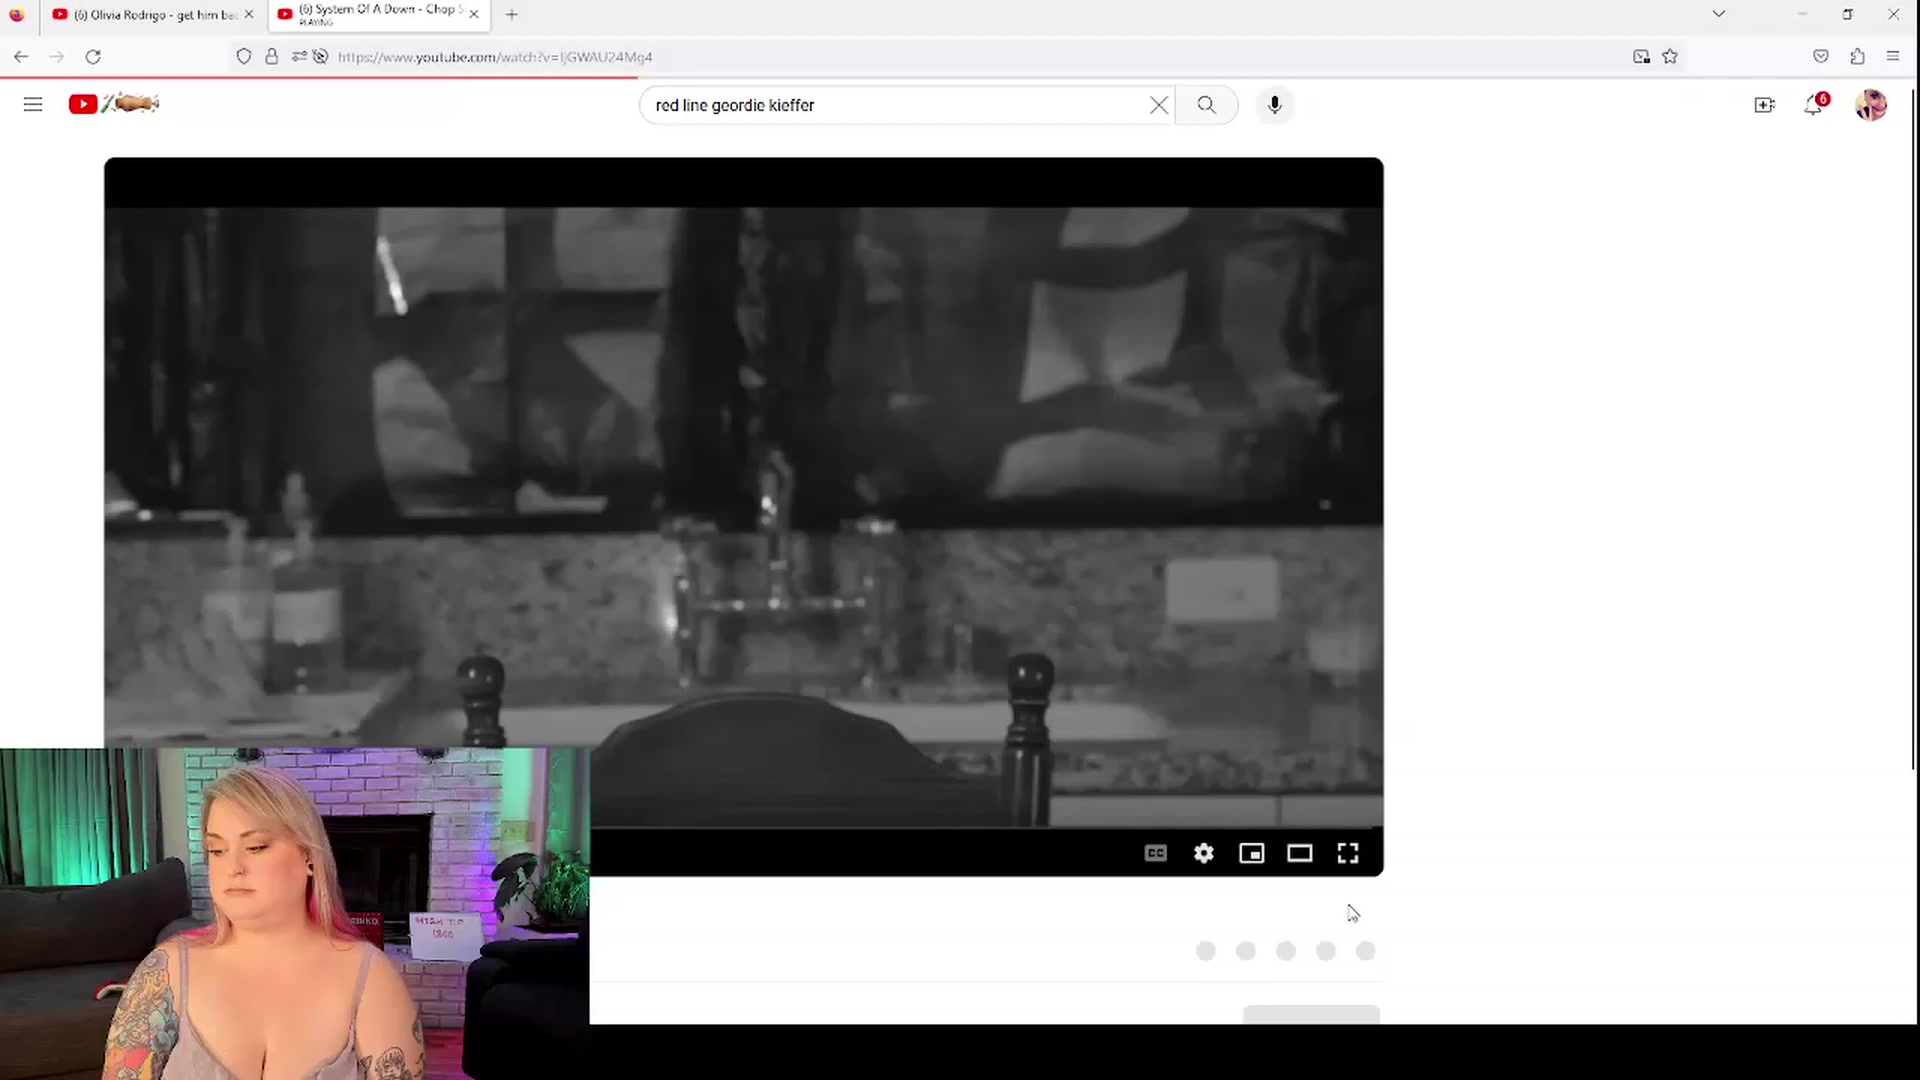Switch the player to theater mode
Image resolution: width=1920 pixels, height=1080 pixels.
pyautogui.click(x=1299, y=853)
